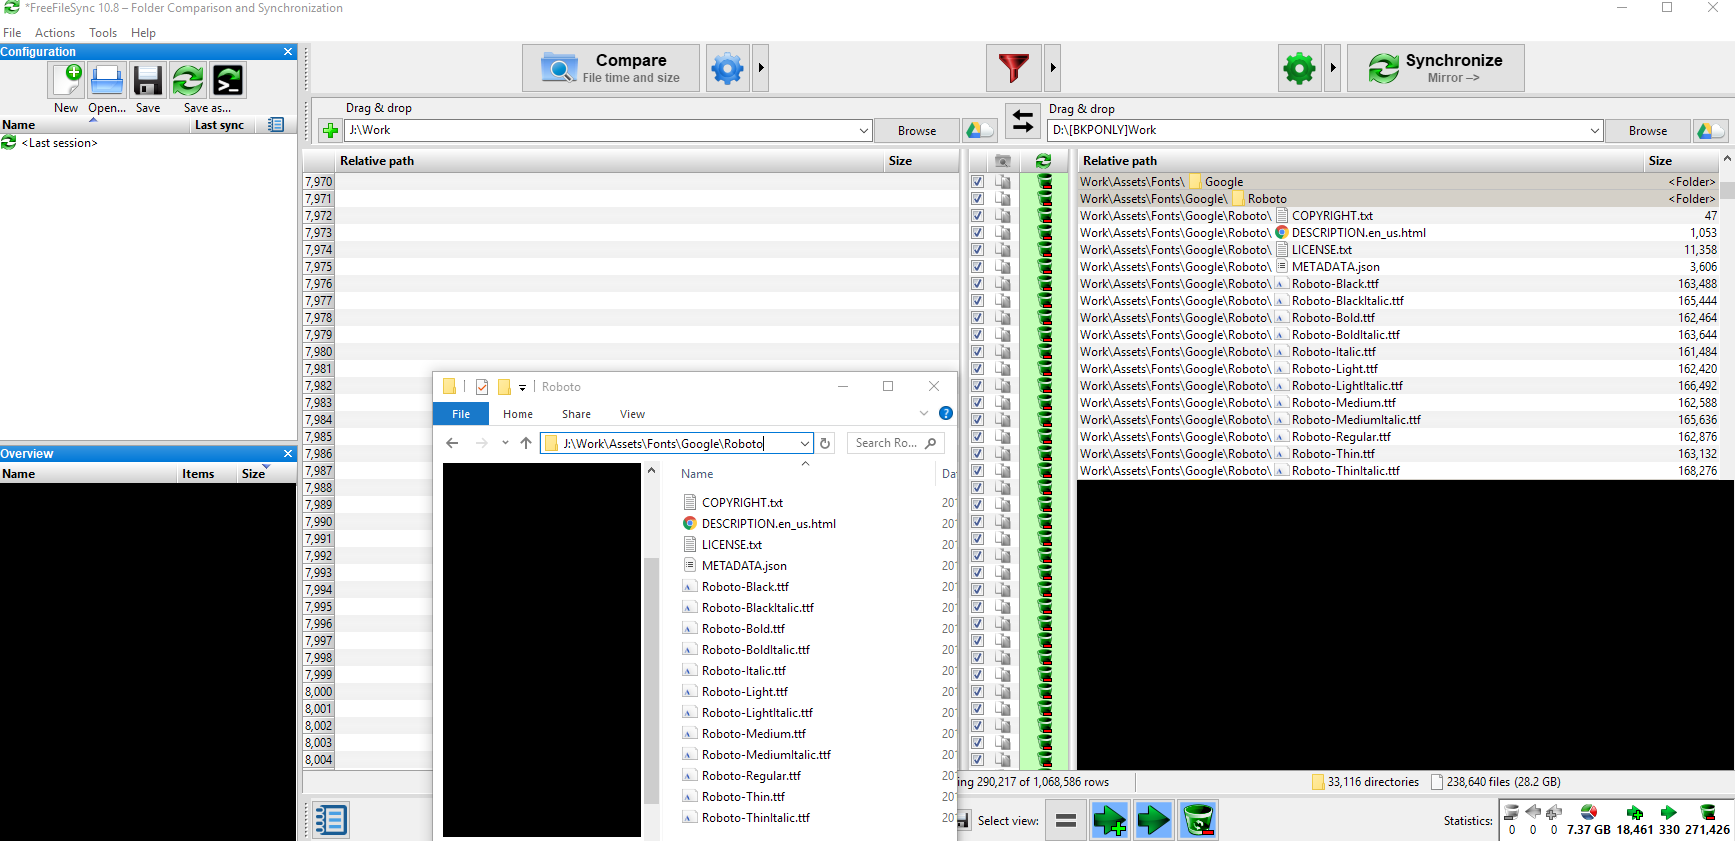
Task: Uncheck the Roboto-Medium.ttf row checkbox
Action: [978, 403]
